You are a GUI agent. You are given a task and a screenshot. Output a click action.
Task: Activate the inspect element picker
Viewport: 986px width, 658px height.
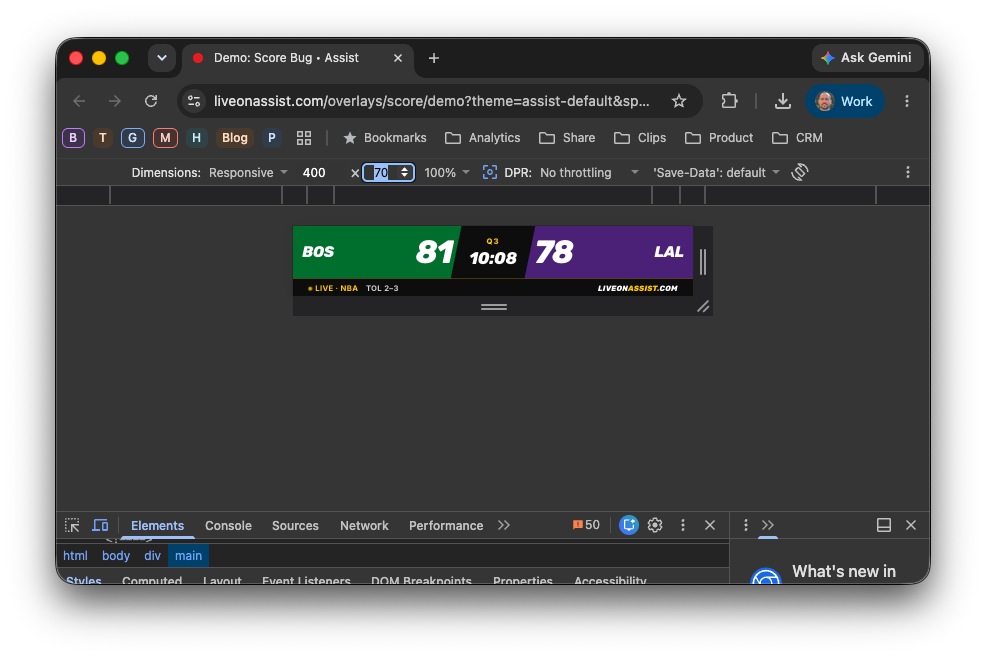click(72, 525)
